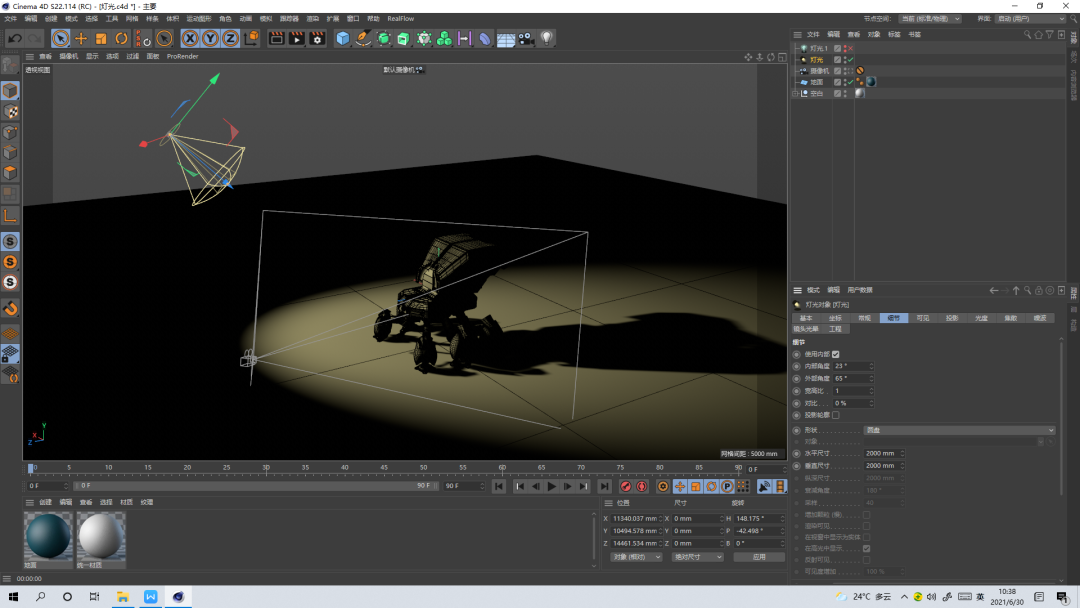The width and height of the screenshot is (1080, 608).
Task: Open the 工程 tab
Action: click(x=835, y=329)
